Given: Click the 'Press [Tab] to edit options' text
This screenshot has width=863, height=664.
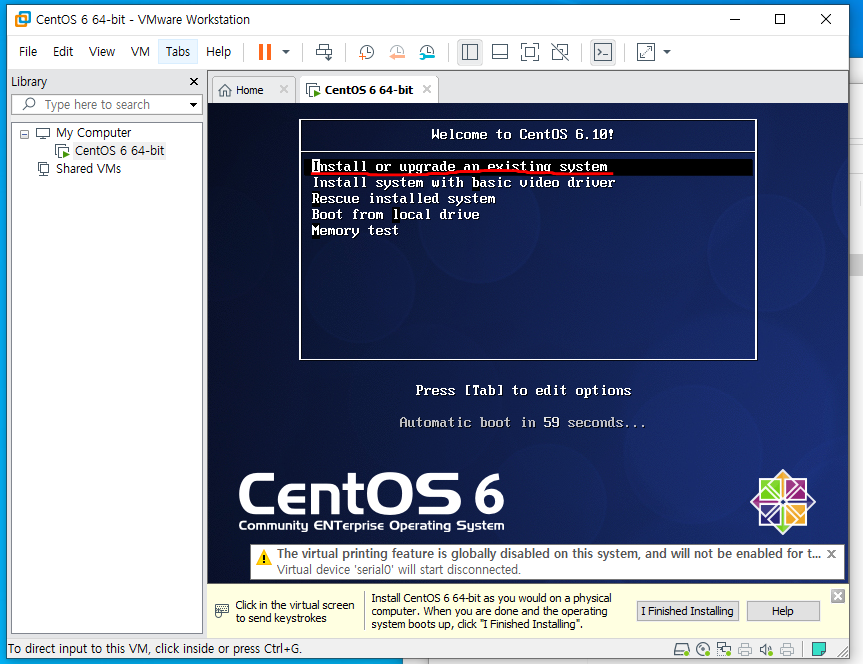Looking at the screenshot, I should pyautogui.click(x=523, y=391).
